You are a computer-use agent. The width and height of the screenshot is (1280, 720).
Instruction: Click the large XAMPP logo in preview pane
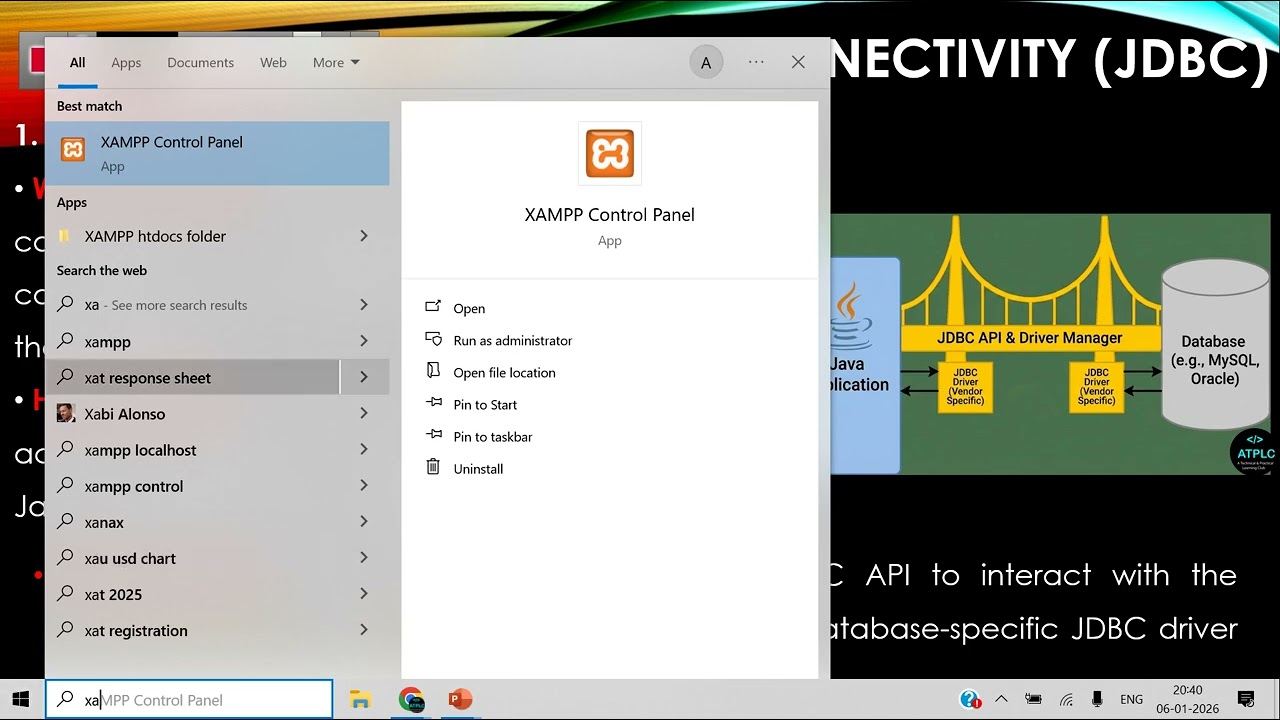[x=610, y=153]
